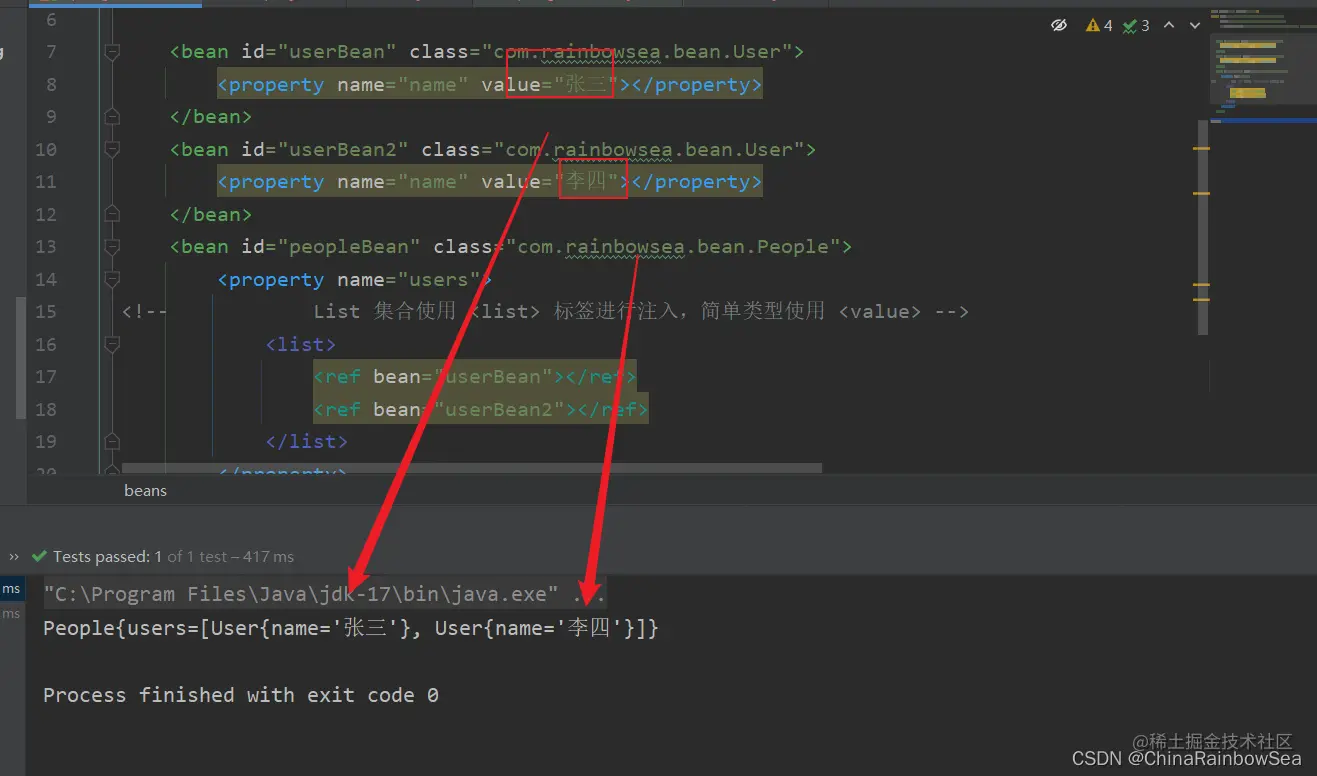Click the userBean opening bean tag code on line 7
The width and height of the screenshot is (1317, 776).
(487, 51)
